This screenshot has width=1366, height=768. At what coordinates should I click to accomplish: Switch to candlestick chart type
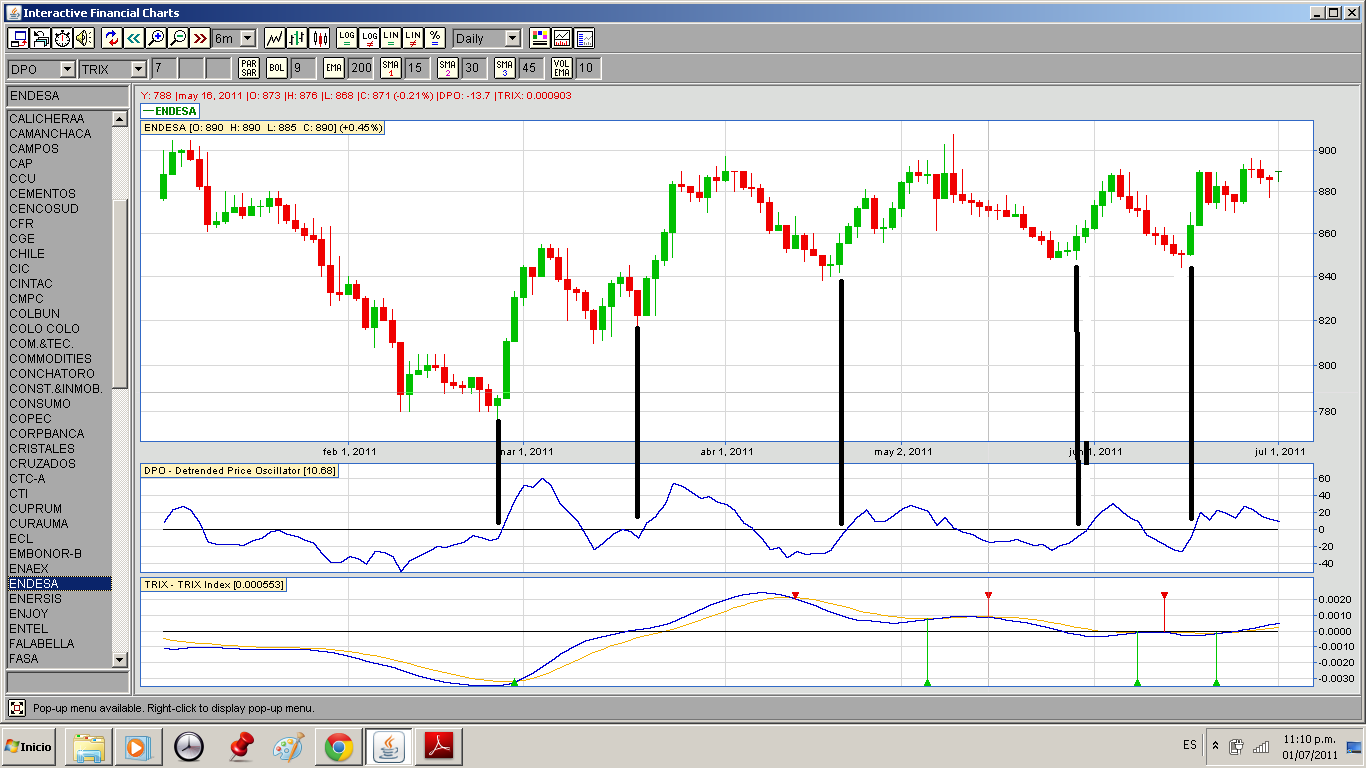click(x=320, y=38)
